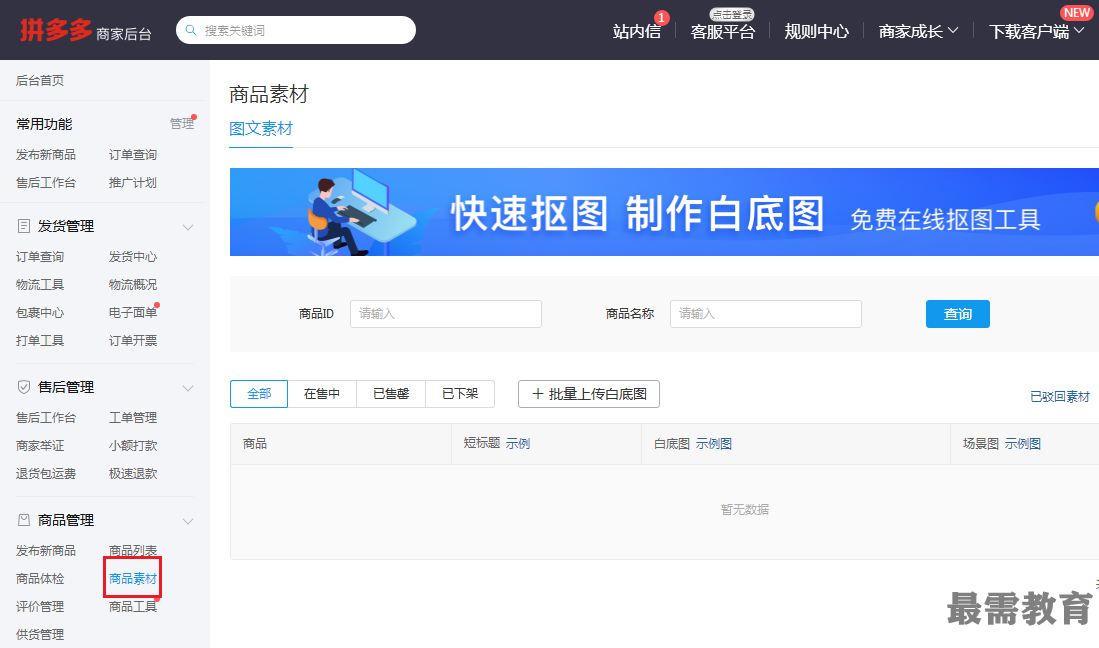The width and height of the screenshot is (1099, 648).
Task: Open 站内信 in top bar
Action: click(636, 32)
